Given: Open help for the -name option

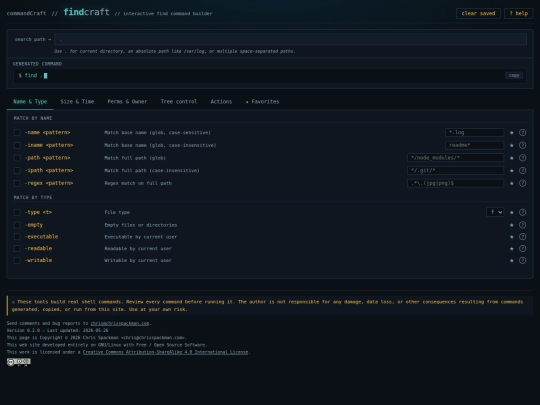Looking at the screenshot, I should 522,133.
